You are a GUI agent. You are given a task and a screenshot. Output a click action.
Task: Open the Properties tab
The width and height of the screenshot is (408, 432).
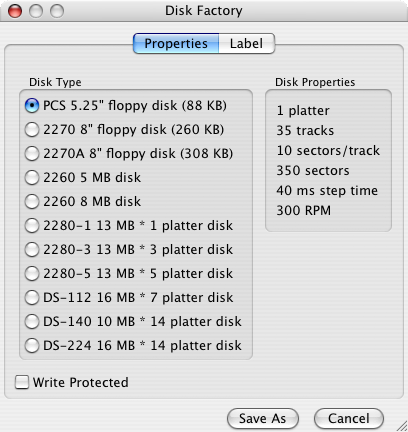coord(176,43)
